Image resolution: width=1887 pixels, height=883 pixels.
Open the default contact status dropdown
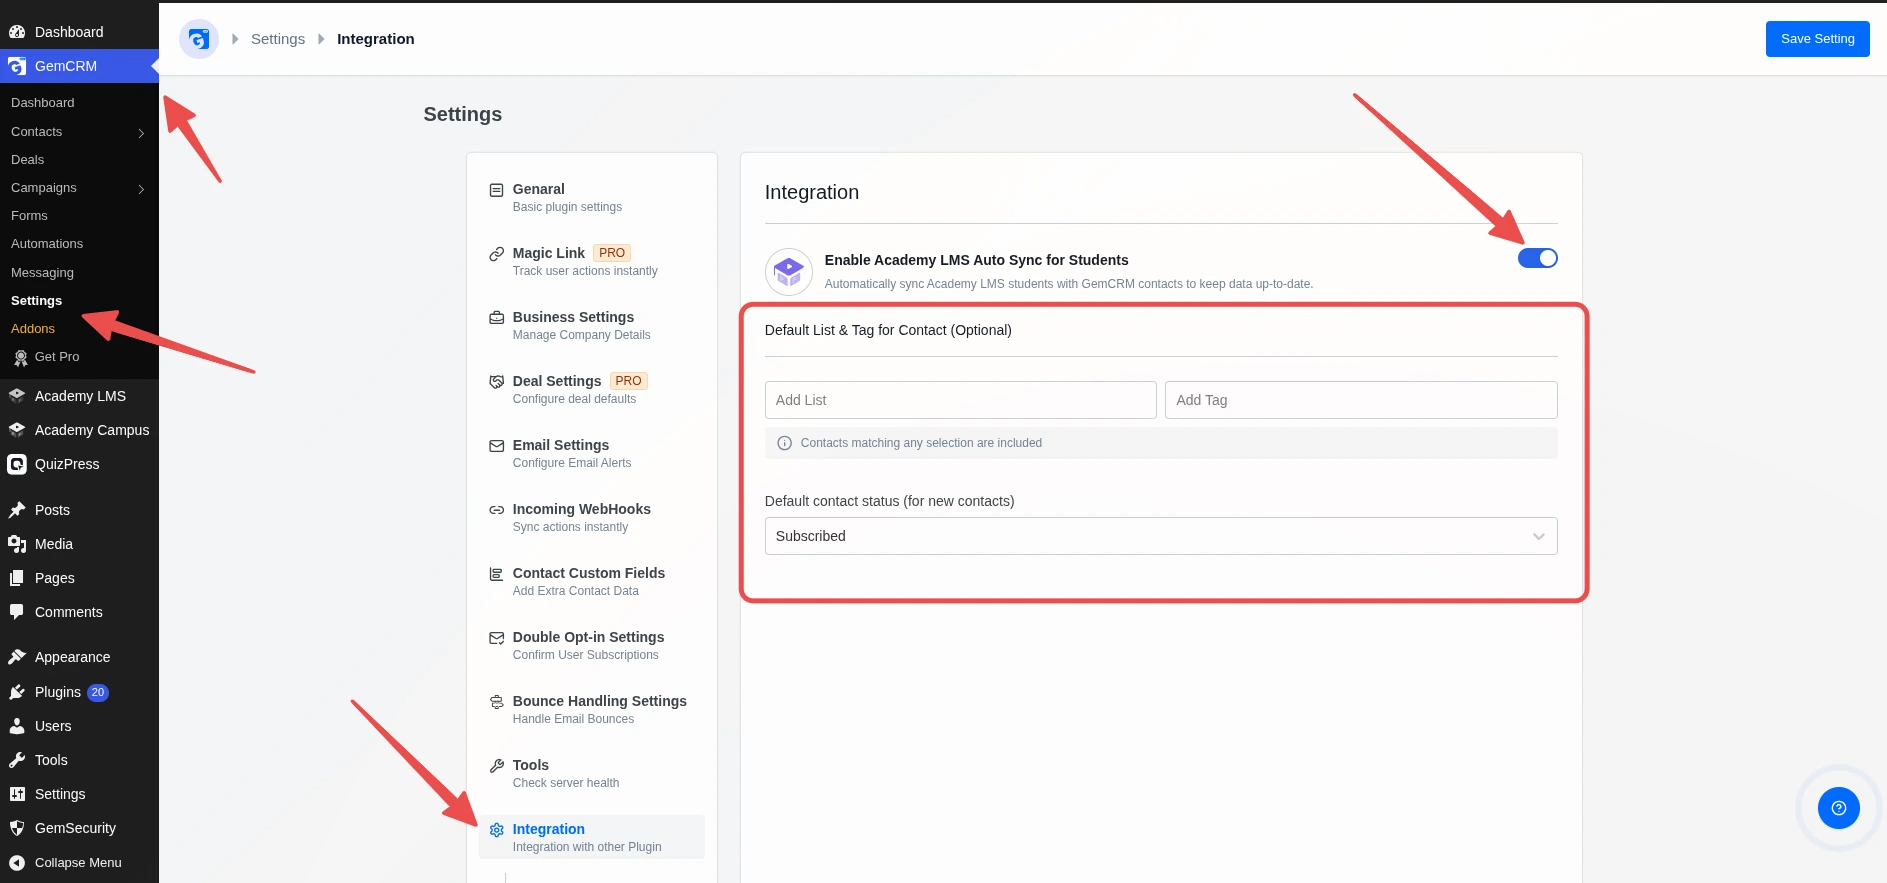pos(1160,536)
